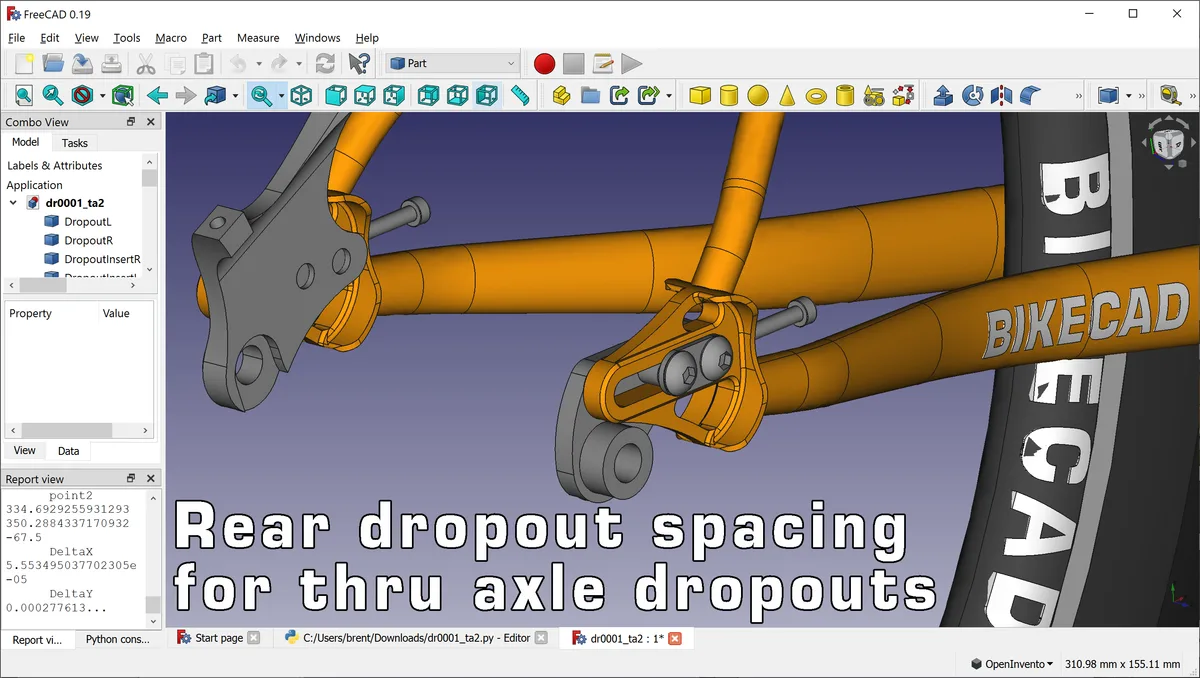The height and width of the screenshot is (678, 1200).
Task: Open the Measure menu
Action: tap(258, 38)
